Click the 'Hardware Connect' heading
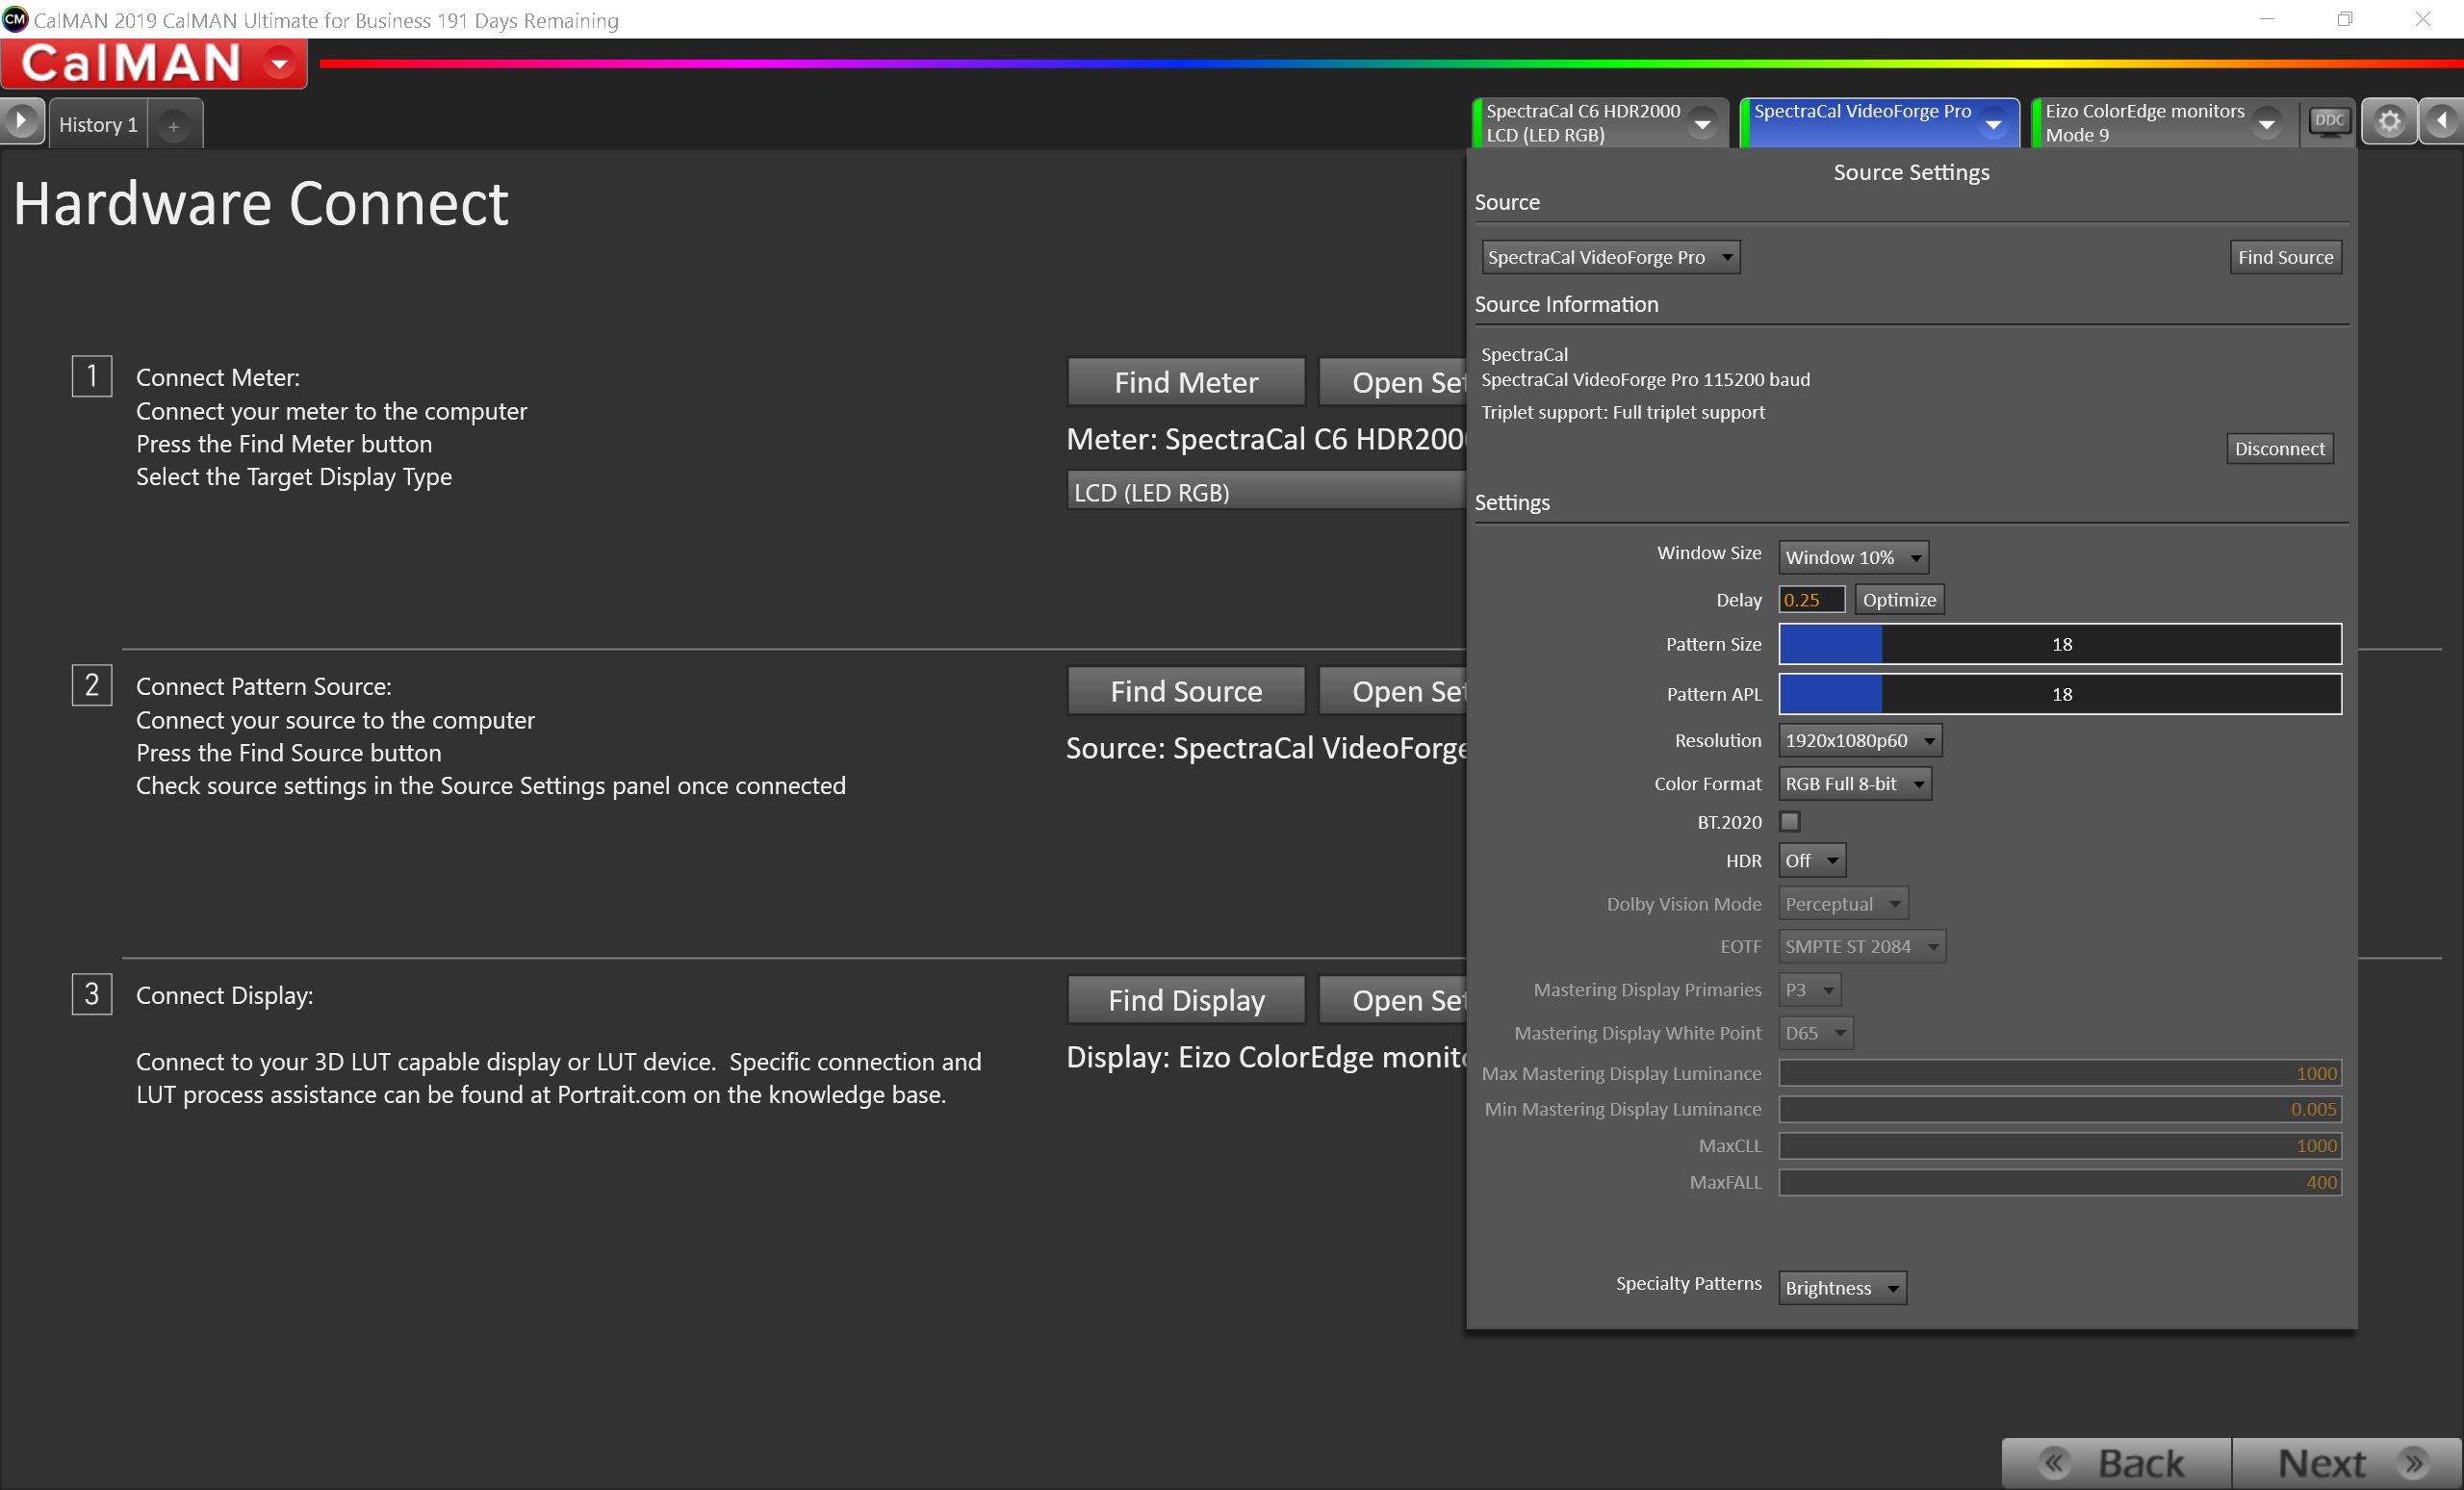 261,204
